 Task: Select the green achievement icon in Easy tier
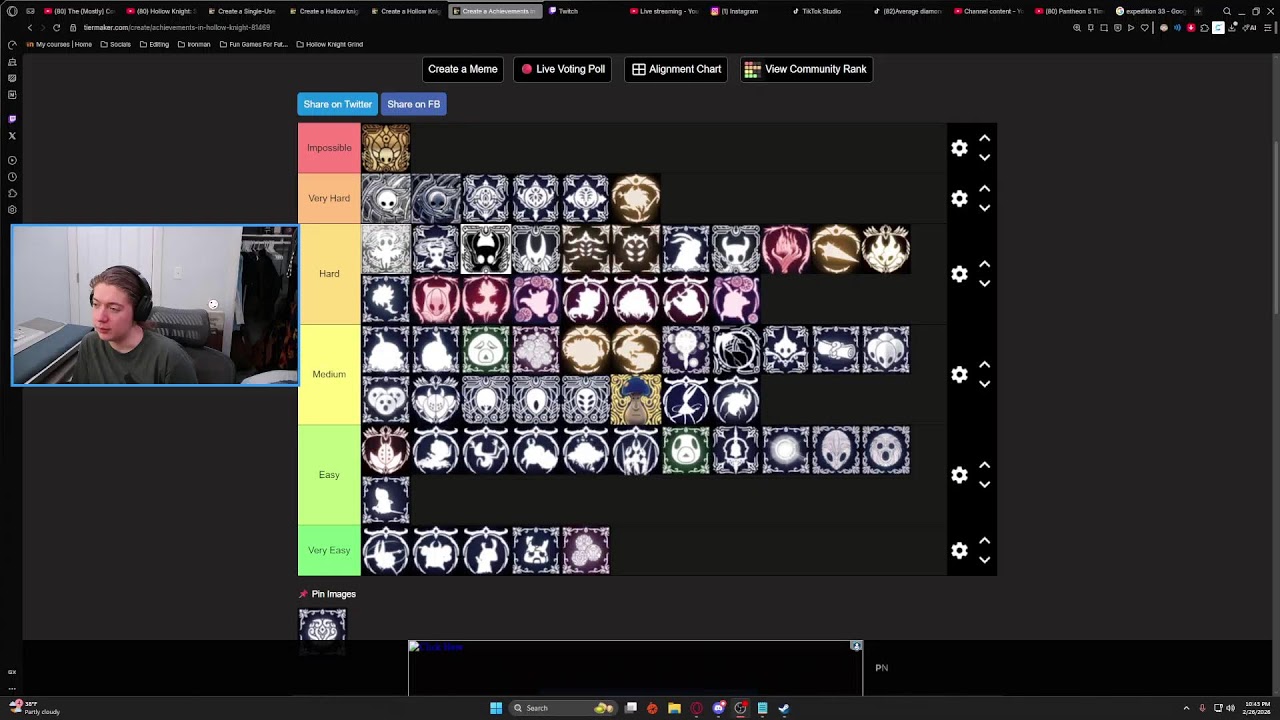[686, 450]
